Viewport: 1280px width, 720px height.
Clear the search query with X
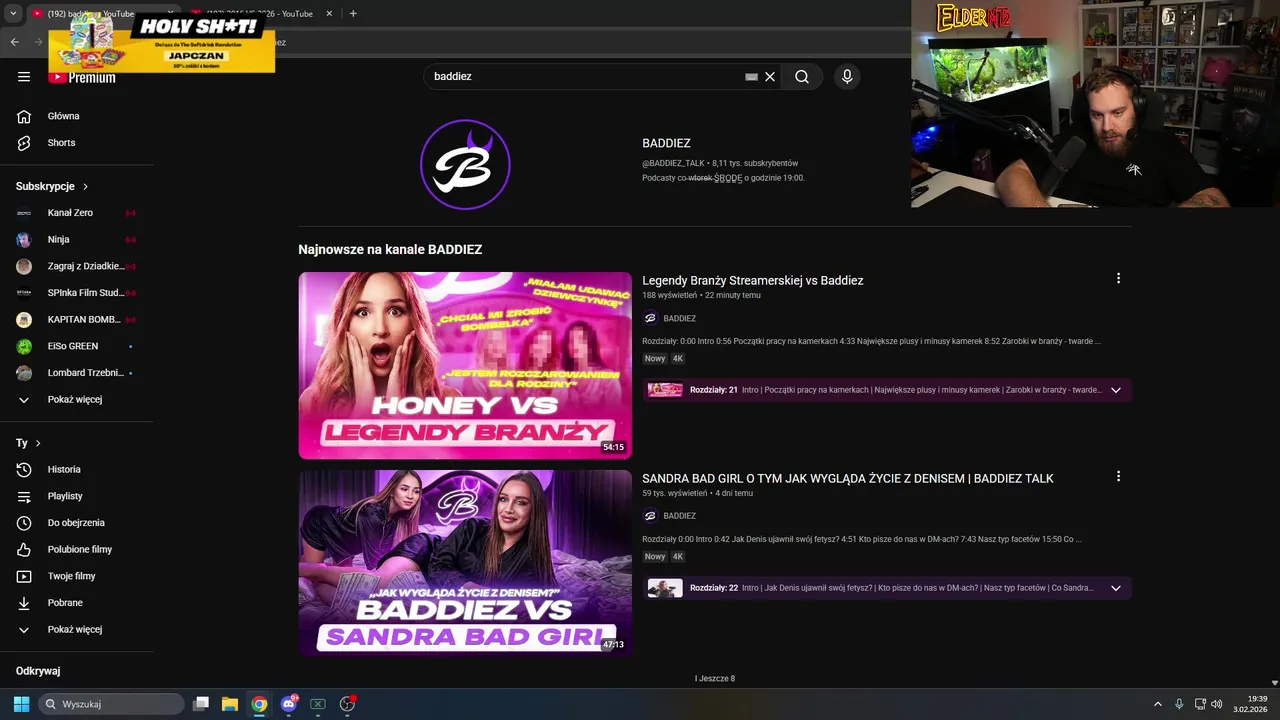(x=770, y=77)
